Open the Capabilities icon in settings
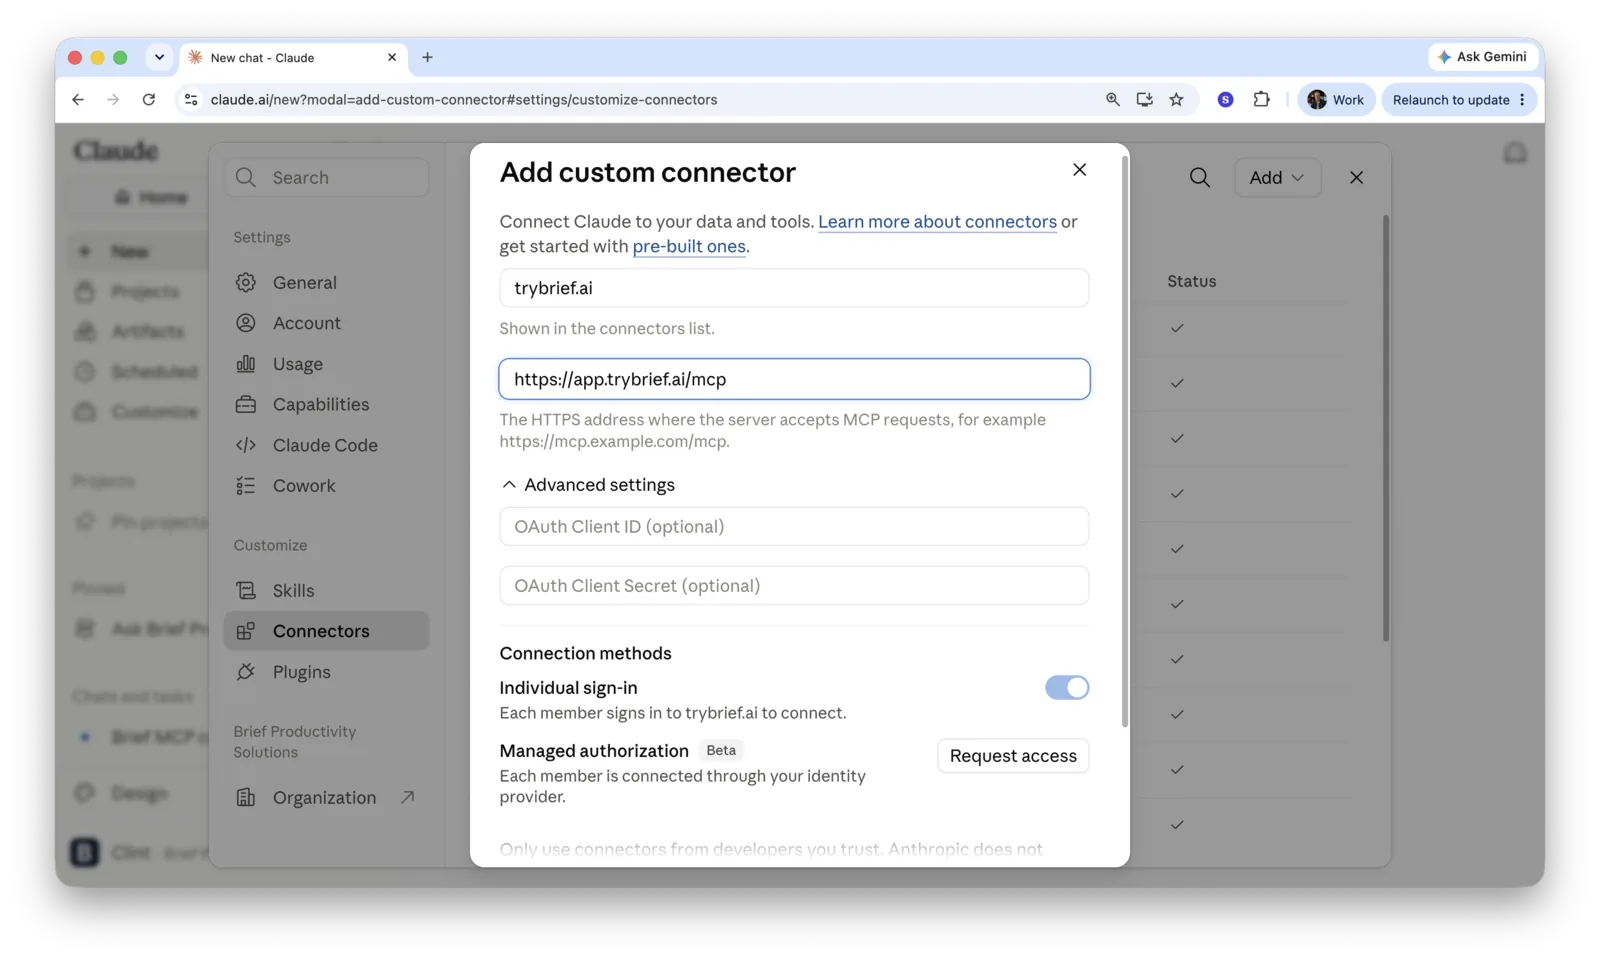Screen dimensions: 1600x960 tap(246, 404)
